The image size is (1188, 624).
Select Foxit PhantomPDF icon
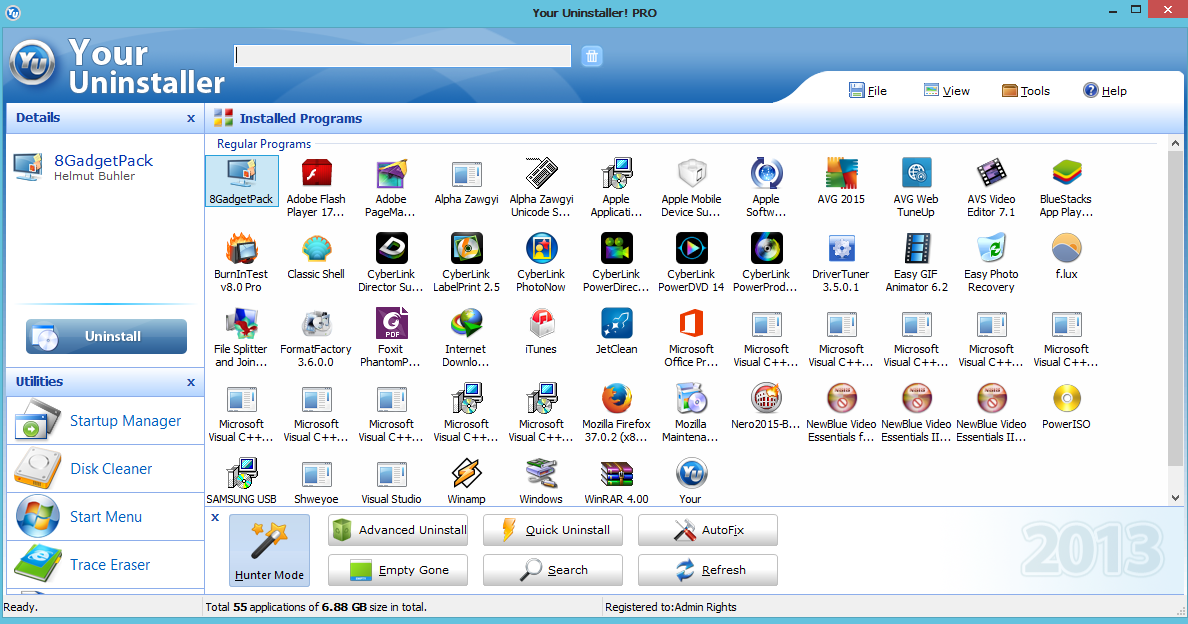click(x=391, y=324)
